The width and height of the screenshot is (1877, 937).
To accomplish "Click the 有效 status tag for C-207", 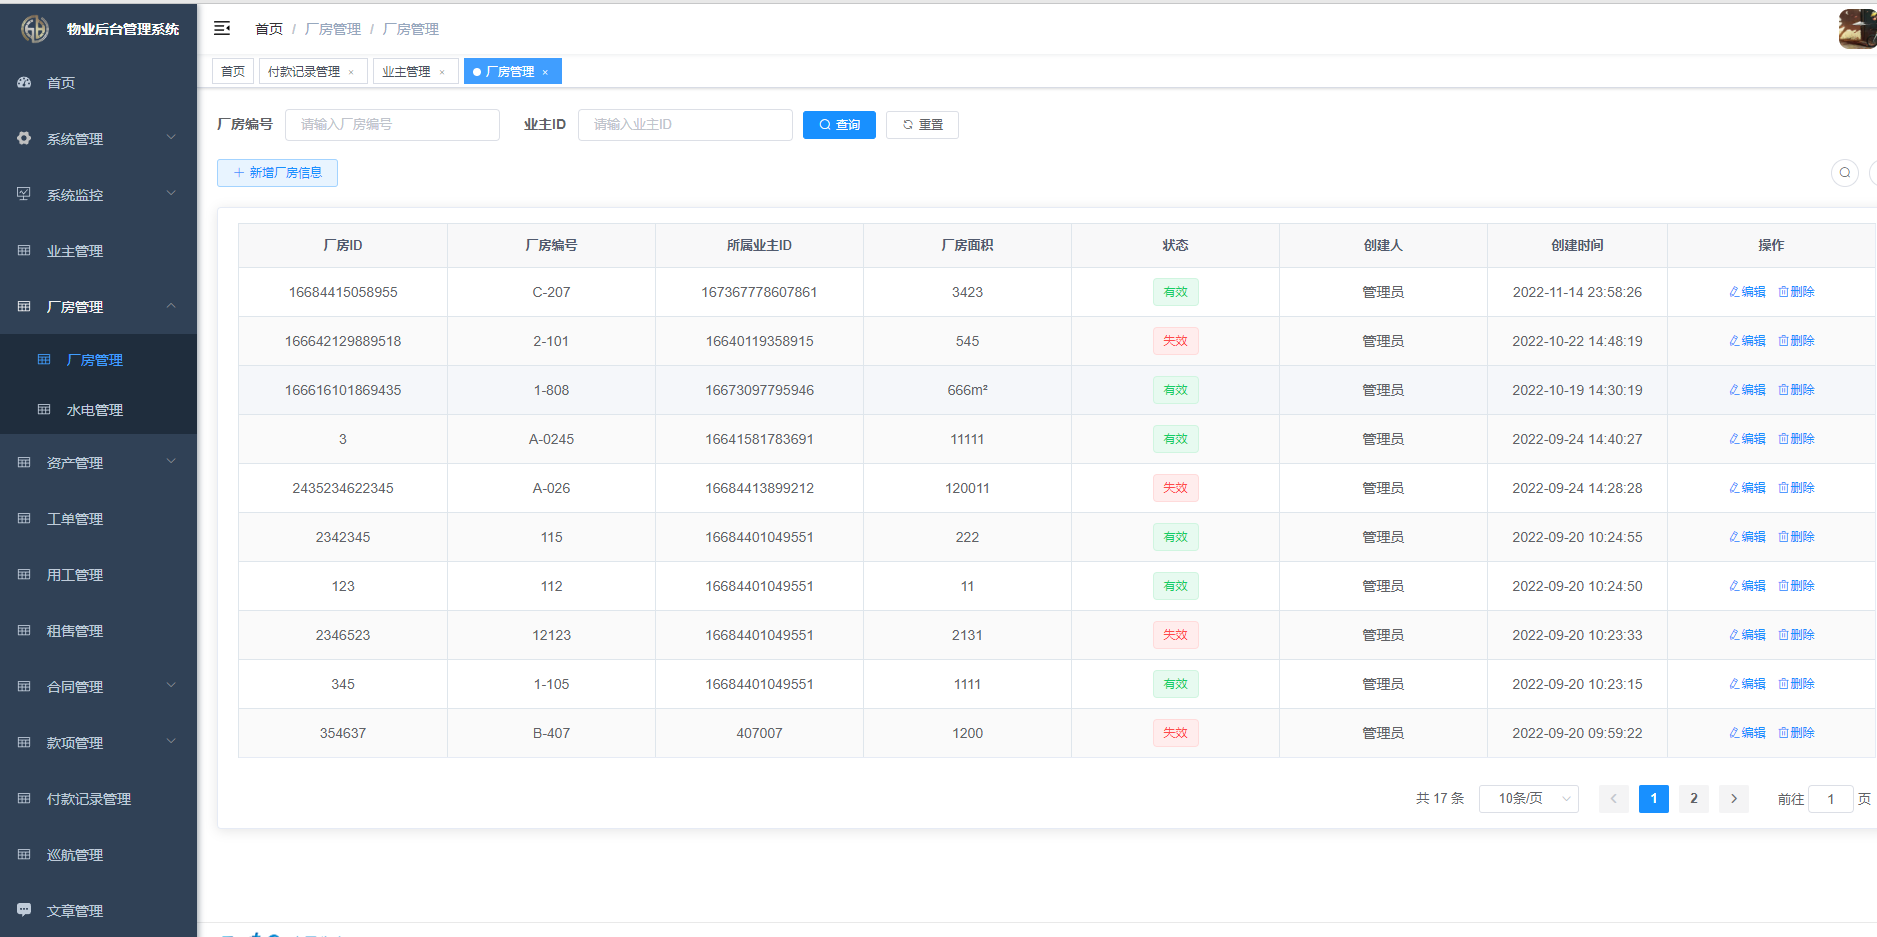I will coord(1175,292).
